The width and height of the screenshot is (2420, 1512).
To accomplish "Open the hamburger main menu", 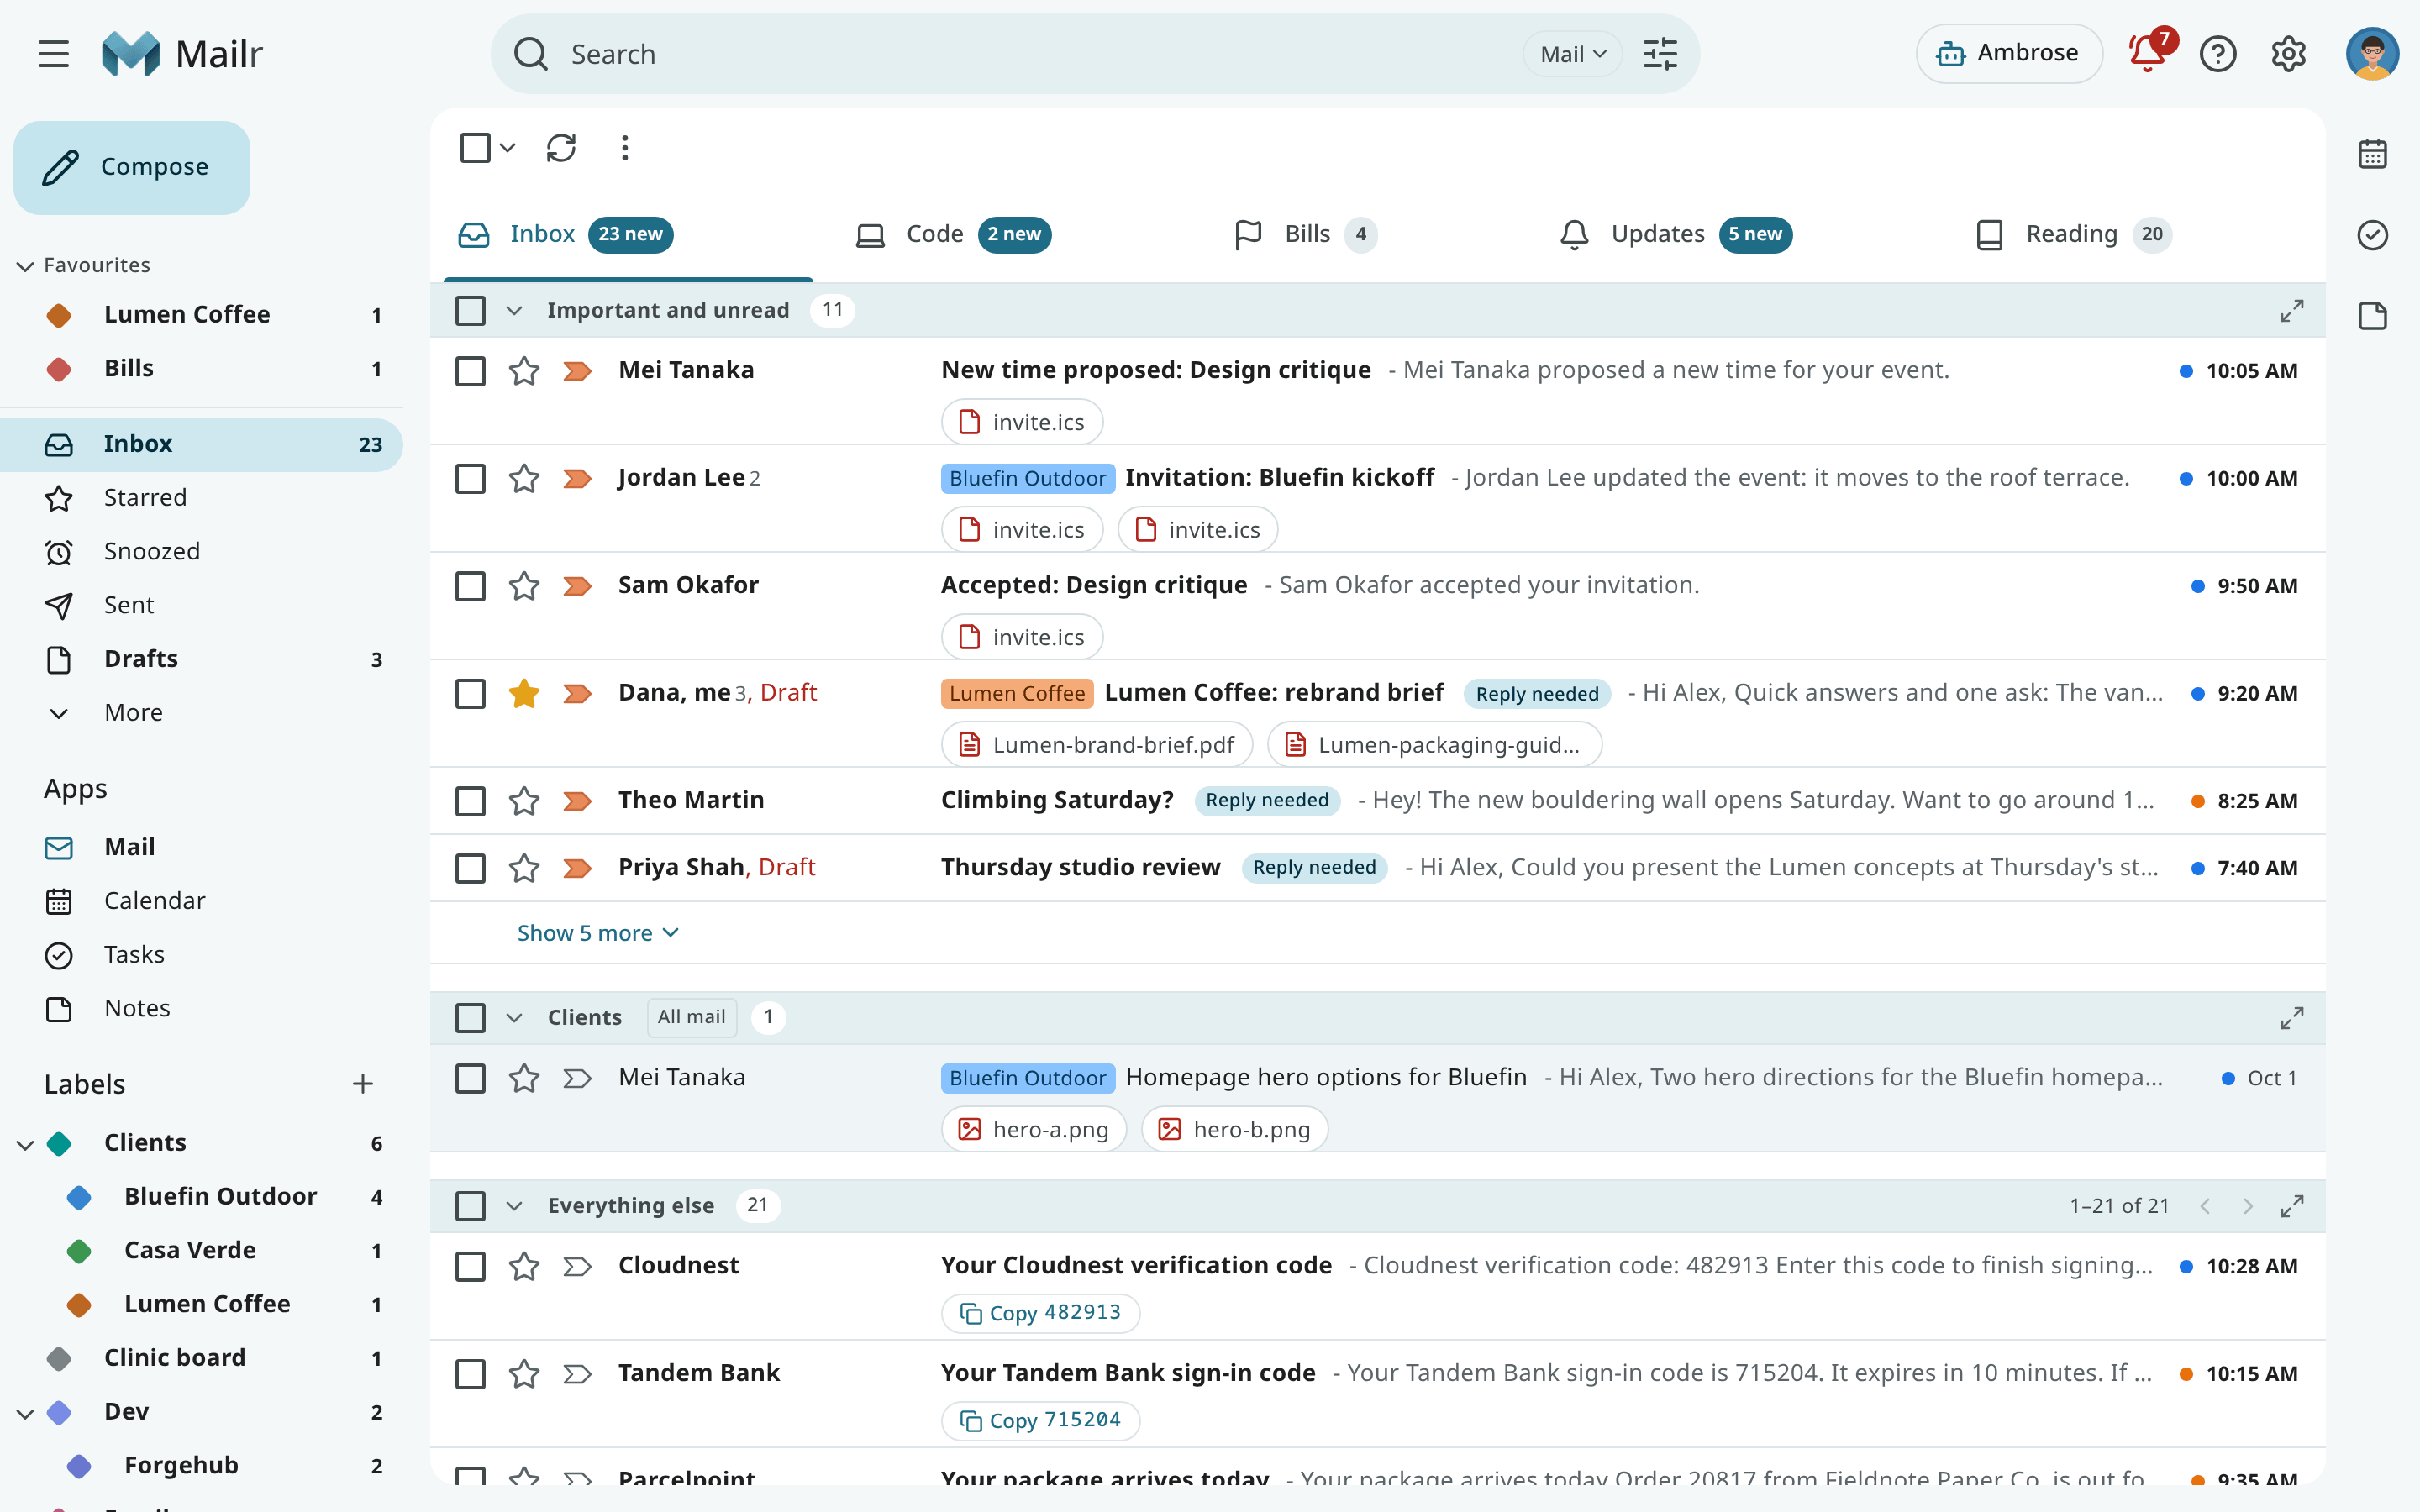I will pos(54,54).
